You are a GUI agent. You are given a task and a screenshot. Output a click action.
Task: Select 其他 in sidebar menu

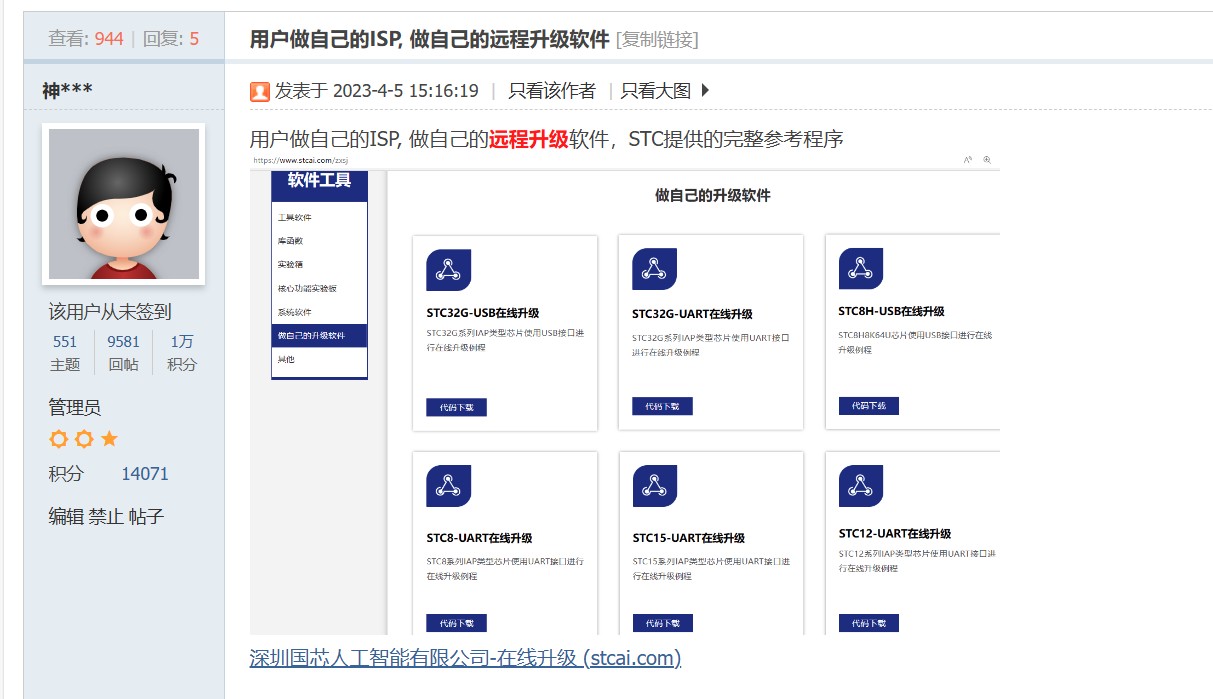[x=319, y=359]
